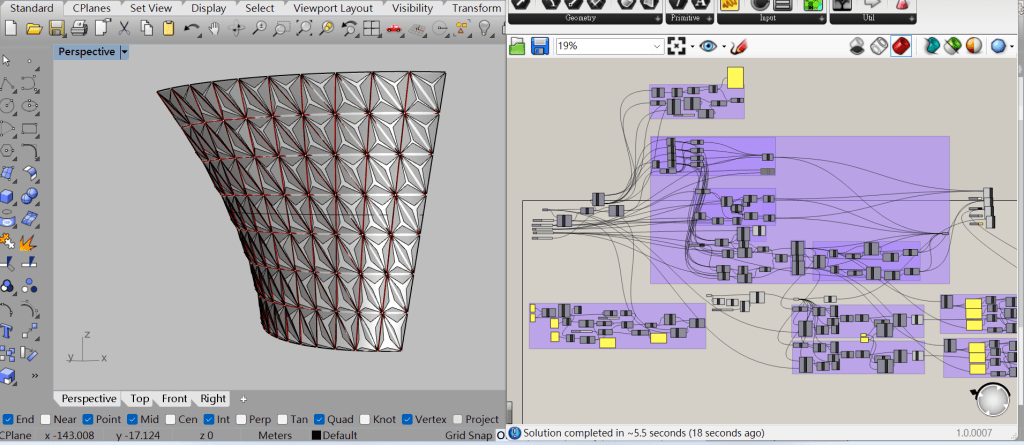This screenshot has height=445, width=1024.
Task: Click the Grasshopper Save blue floppy icon
Action: click(539, 46)
